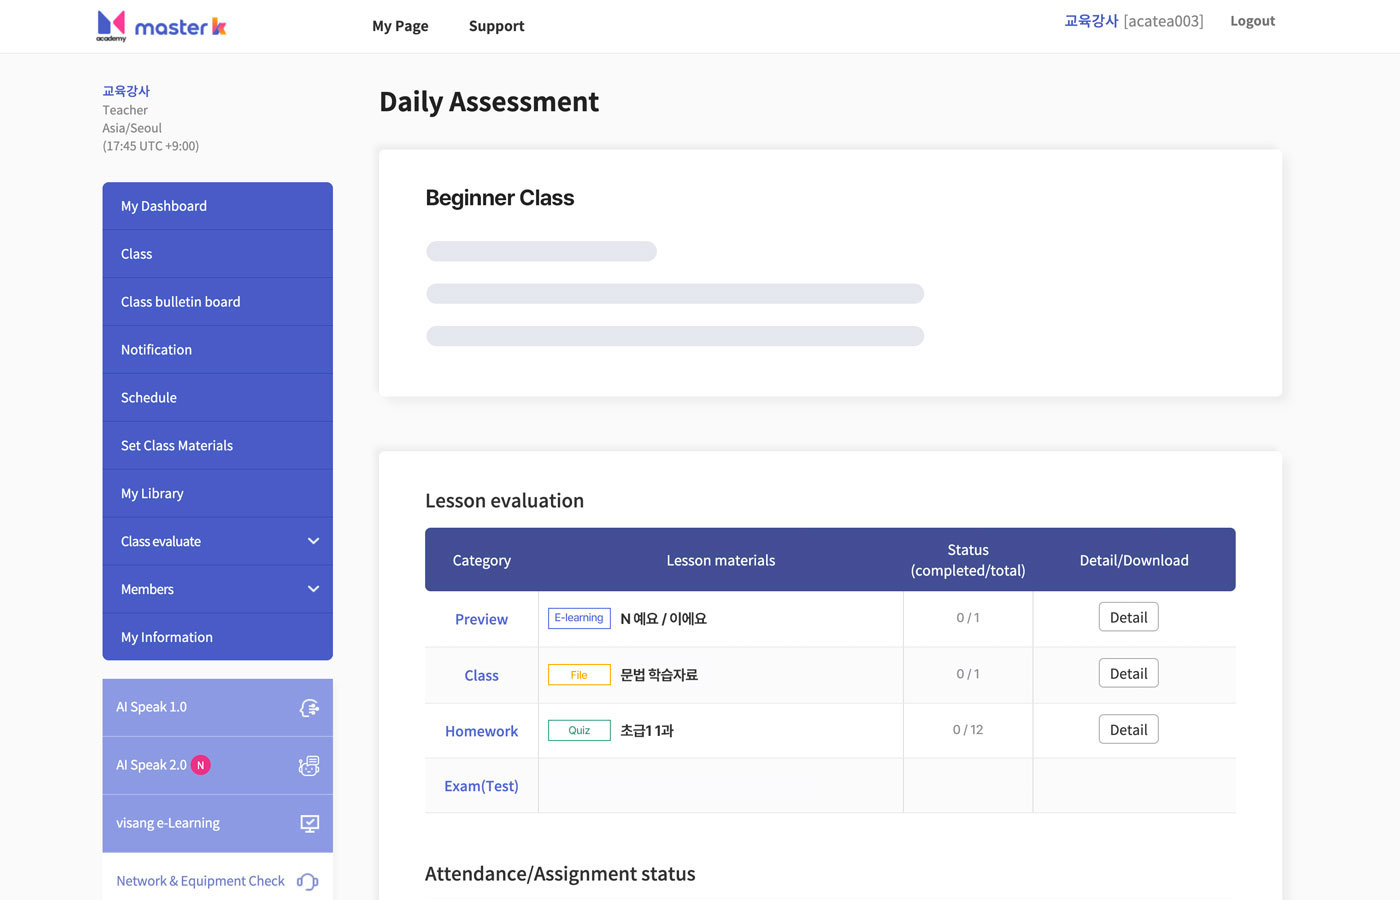Screen dimensions: 1400x900
Task: Open Set Class Materials in sidebar
Action: point(177,446)
